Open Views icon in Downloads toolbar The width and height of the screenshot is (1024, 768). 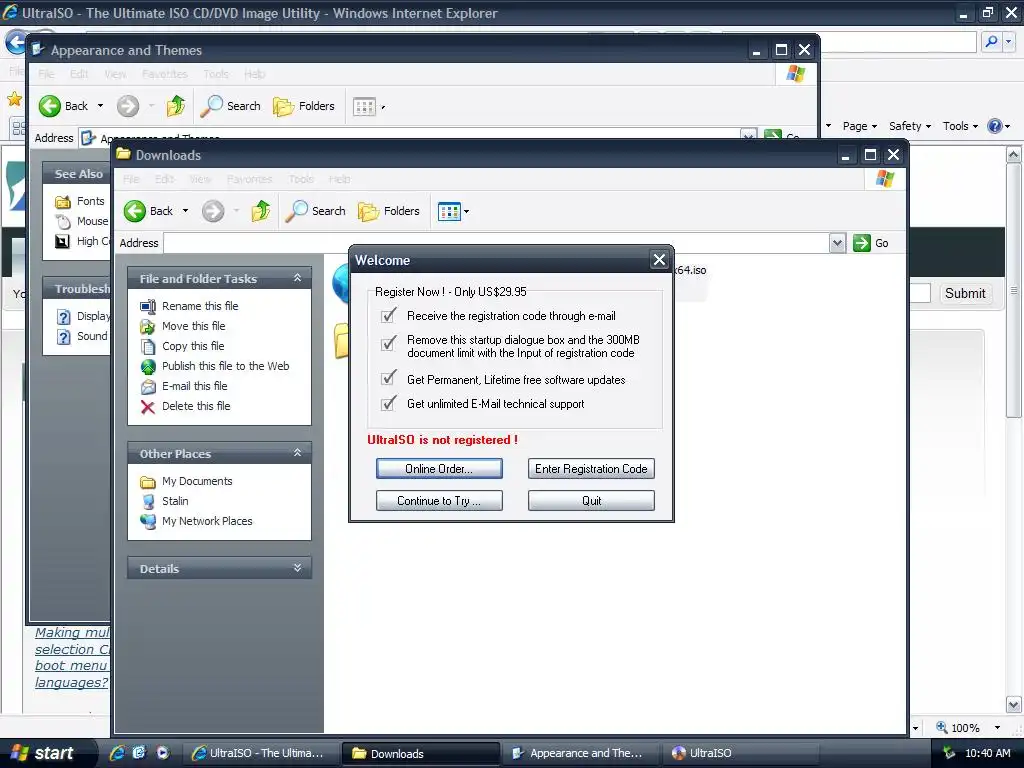[x=449, y=212]
